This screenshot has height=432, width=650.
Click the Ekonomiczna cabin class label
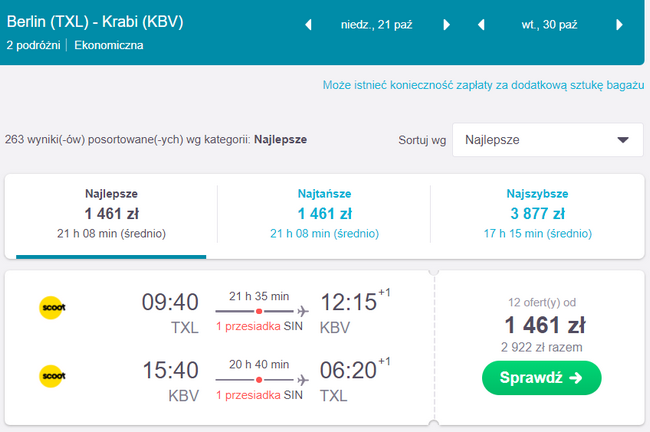tap(109, 45)
